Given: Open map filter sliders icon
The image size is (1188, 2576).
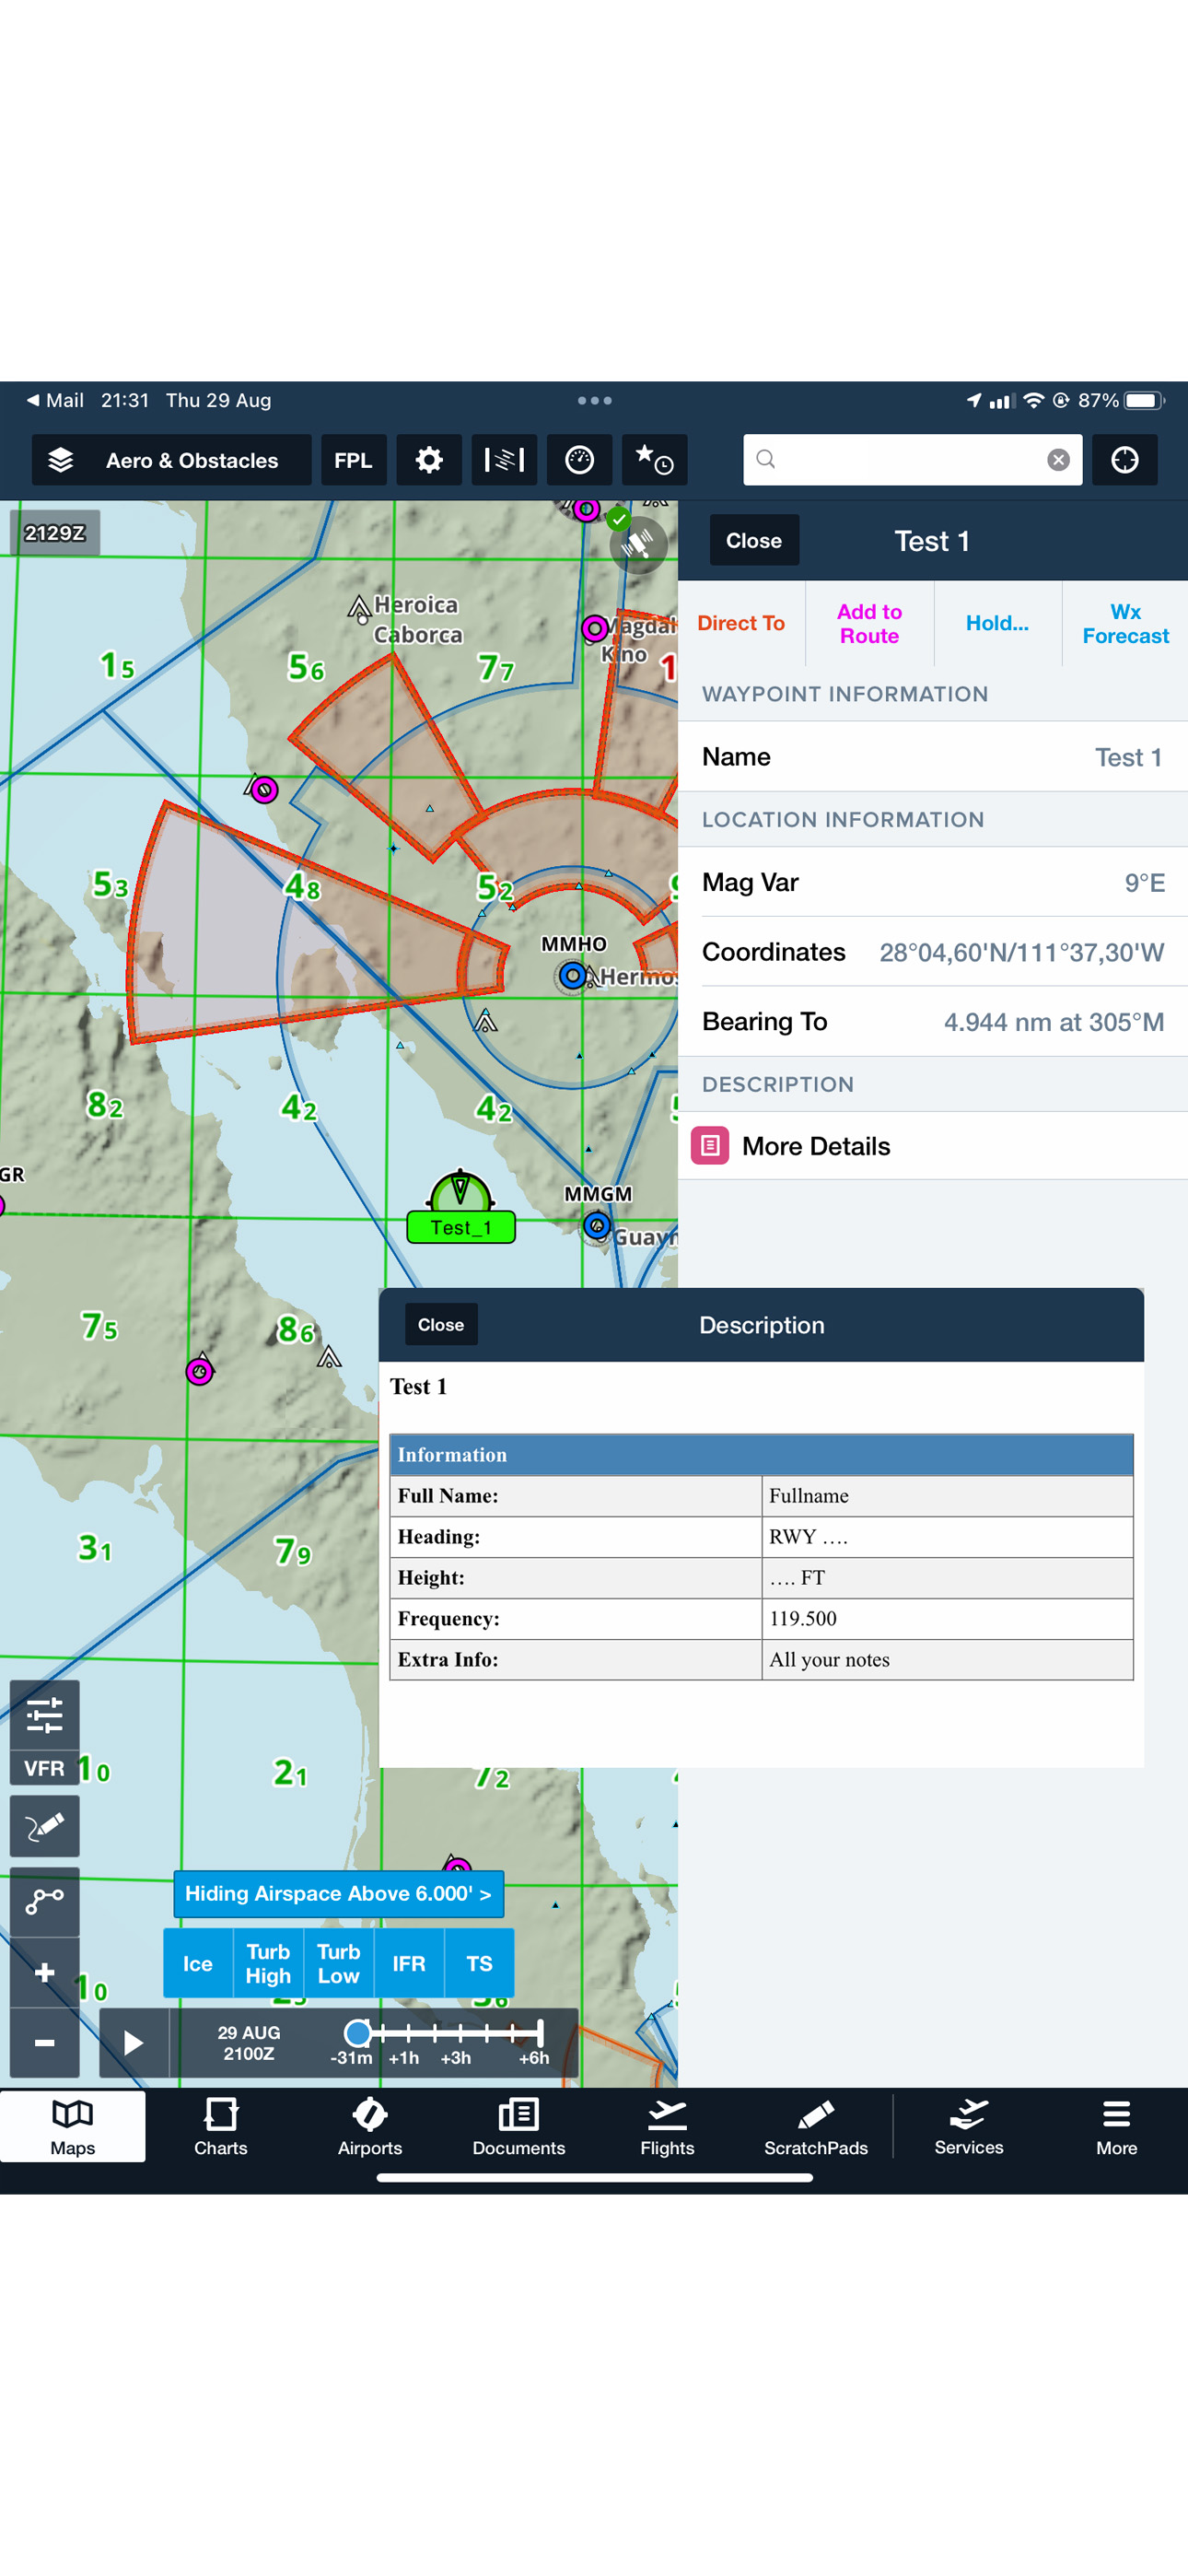Looking at the screenshot, I should [x=45, y=1715].
